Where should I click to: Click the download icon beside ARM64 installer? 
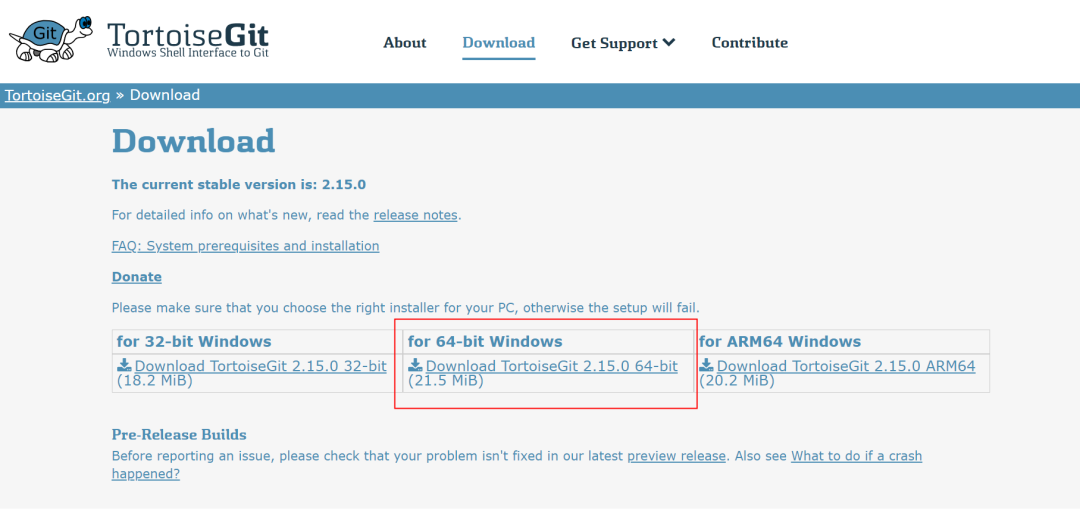pos(706,365)
